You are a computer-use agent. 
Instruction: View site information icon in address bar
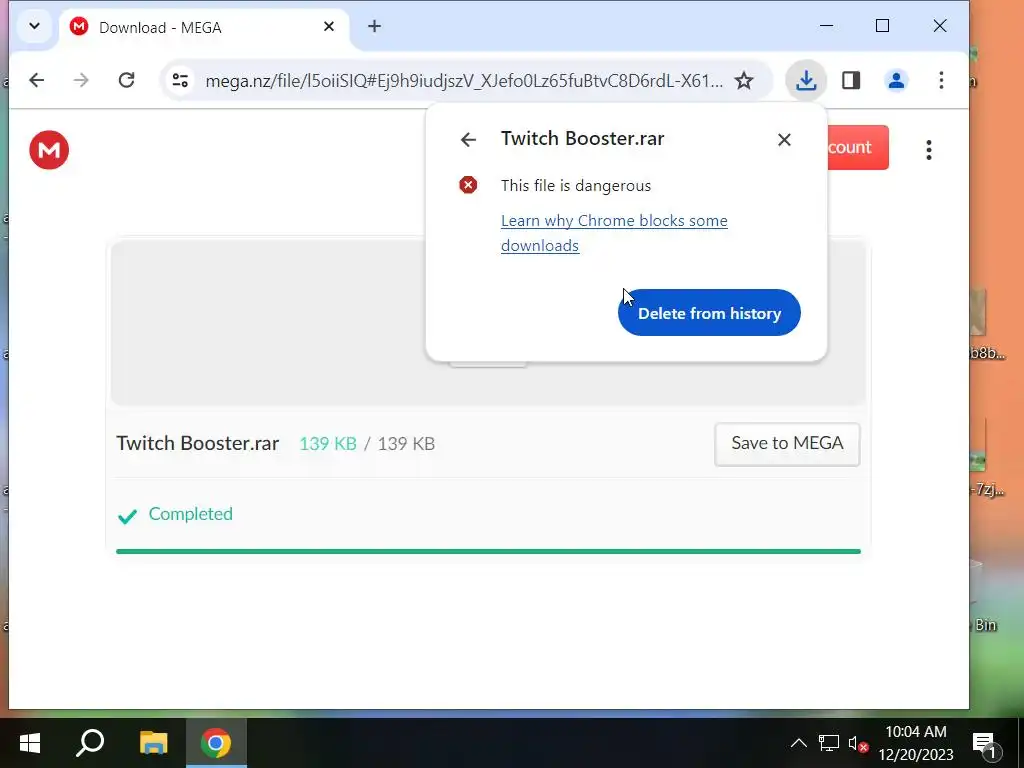click(x=180, y=81)
